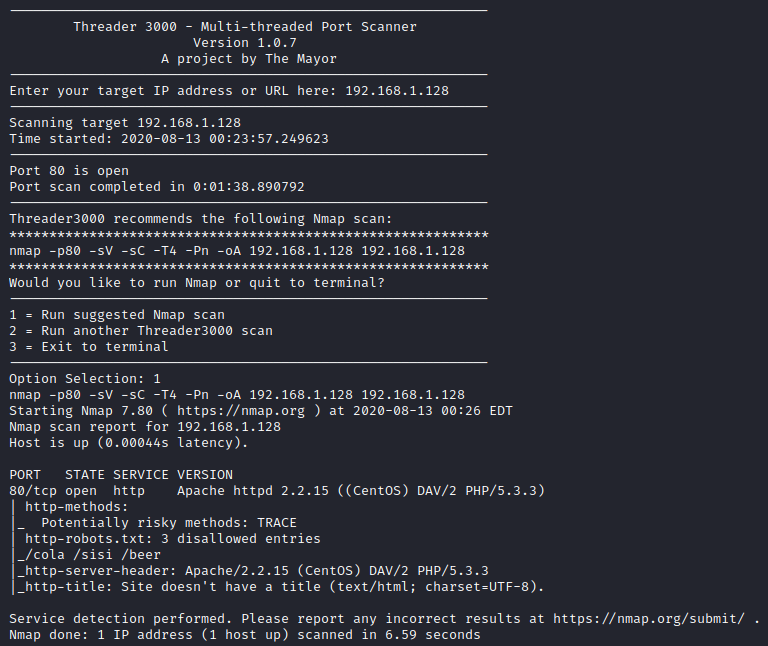Open the https://nmap.org/submit/ report link
Image resolution: width=768 pixels, height=646 pixels.
649,619
